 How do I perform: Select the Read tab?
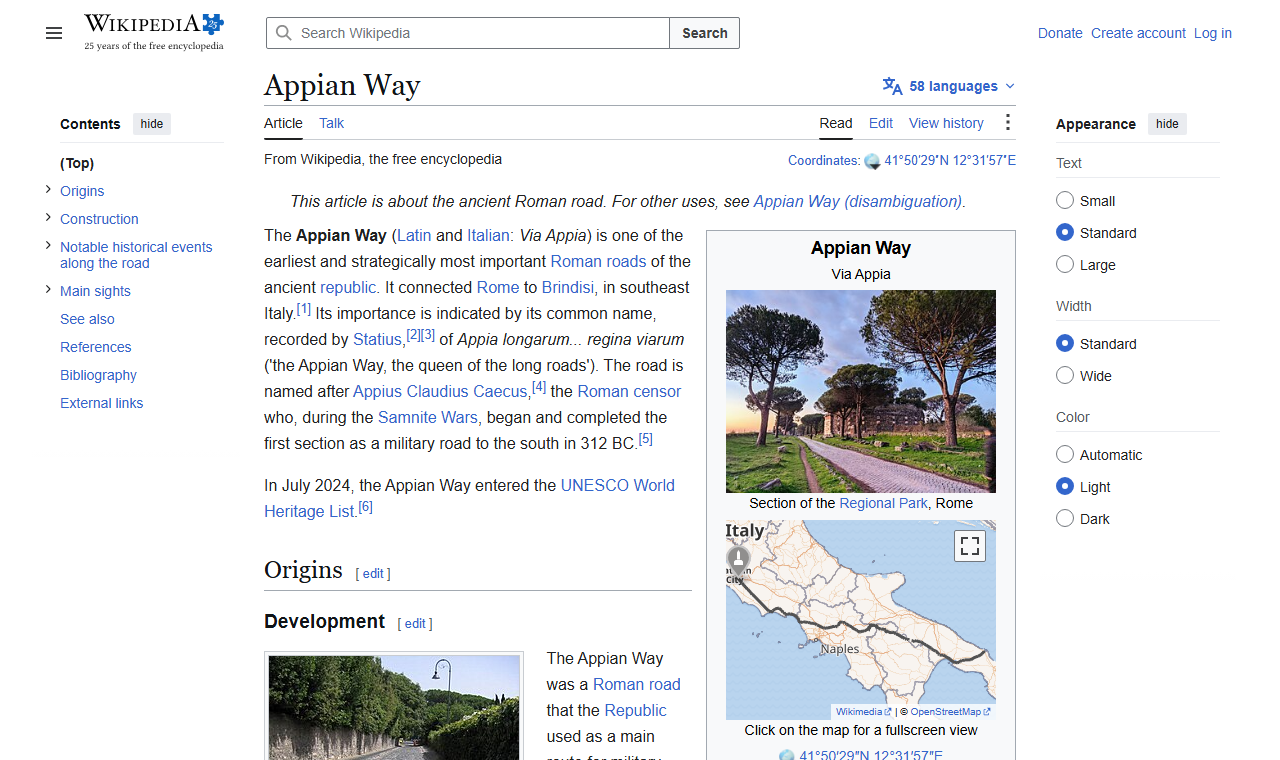pyautogui.click(x=836, y=123)
